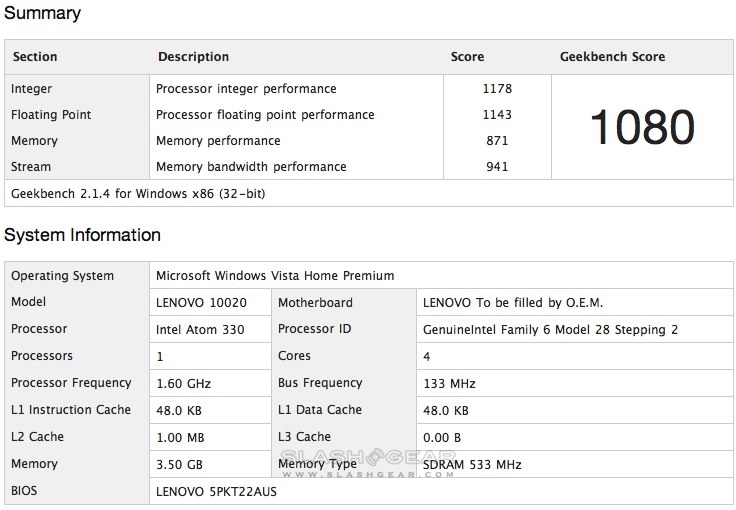Select the Summary heading
736x510 pixels.
(x=42, y=14)
